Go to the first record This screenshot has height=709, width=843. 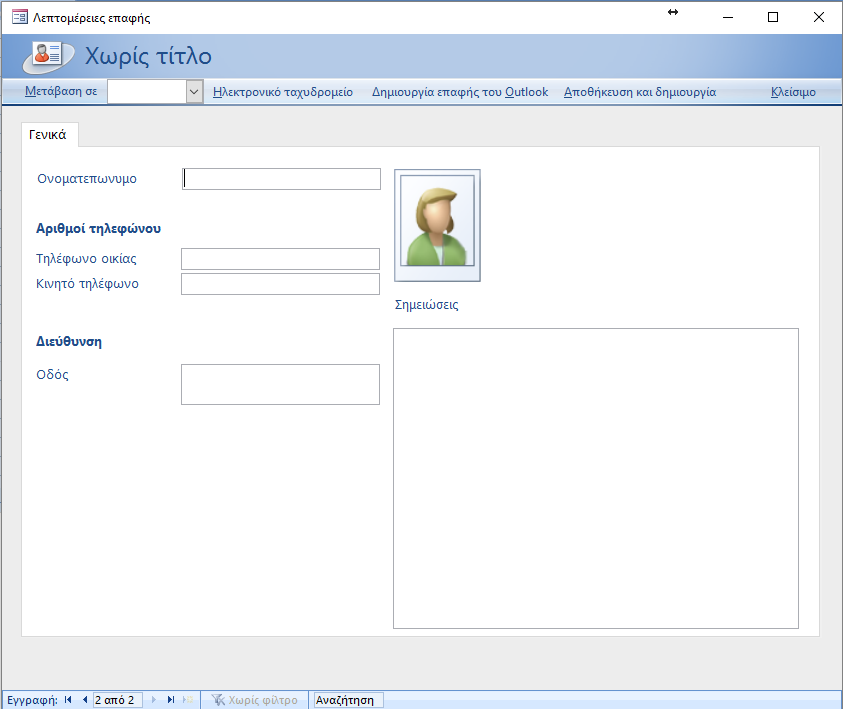[68, 699]
